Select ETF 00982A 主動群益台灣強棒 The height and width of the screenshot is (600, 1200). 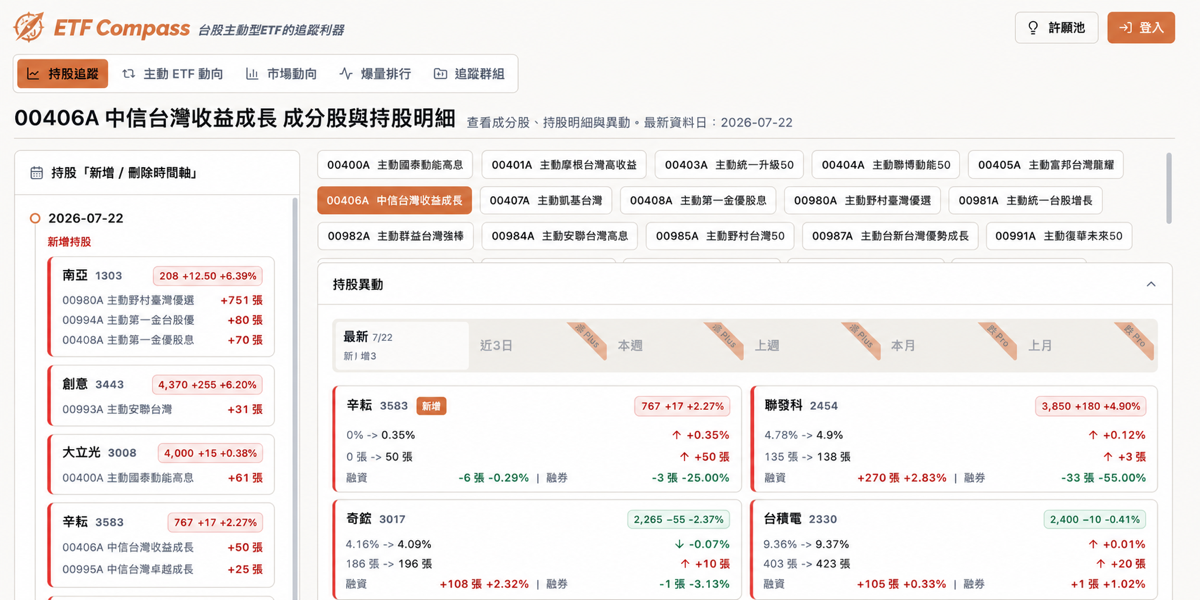click(395, 236)
